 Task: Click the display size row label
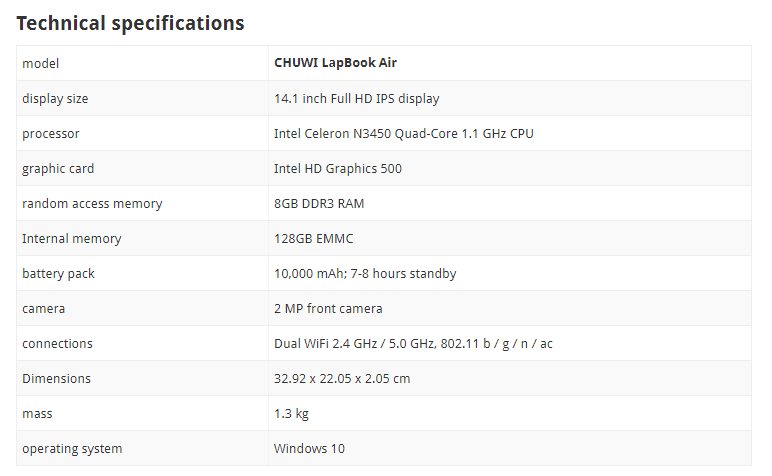[55, 99]
